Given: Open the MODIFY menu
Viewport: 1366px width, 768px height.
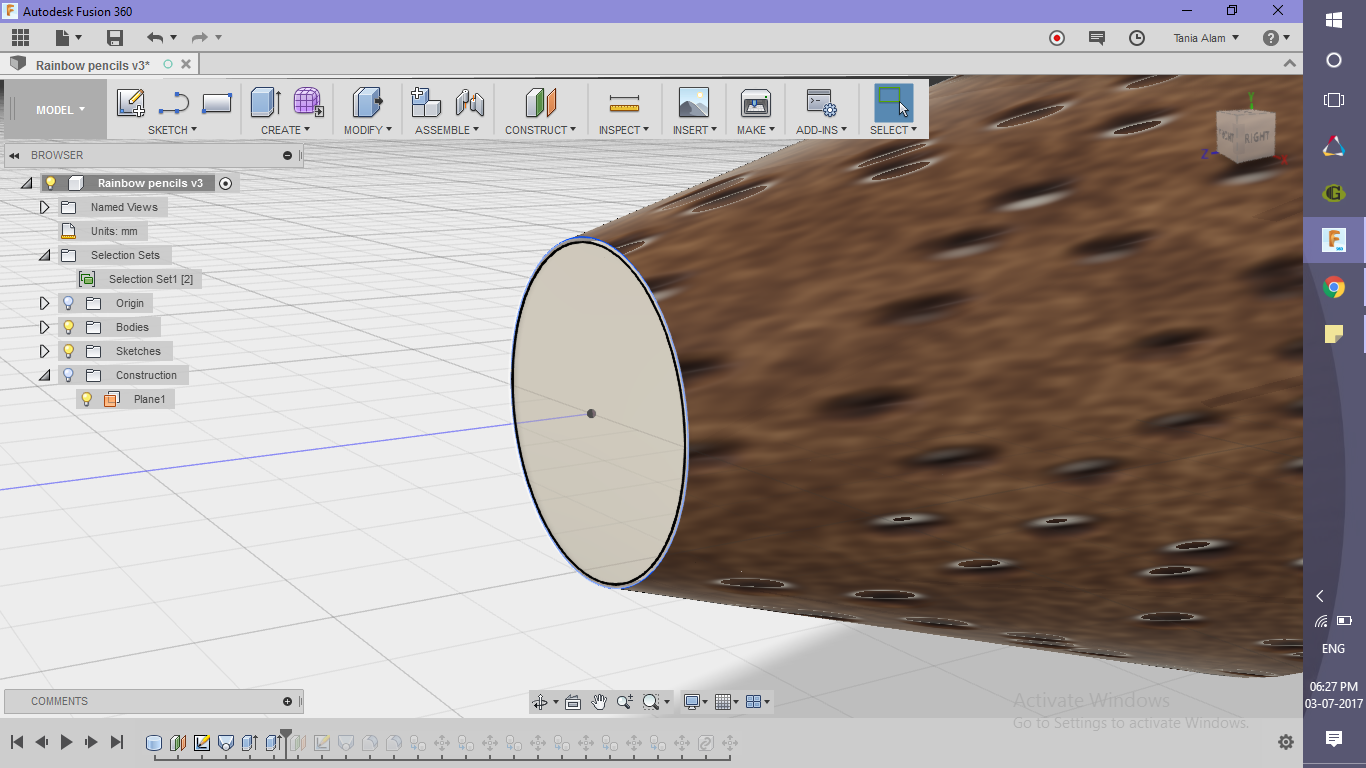Looking at the screenshot, I should pyautogui.click(x=368, y=130).
